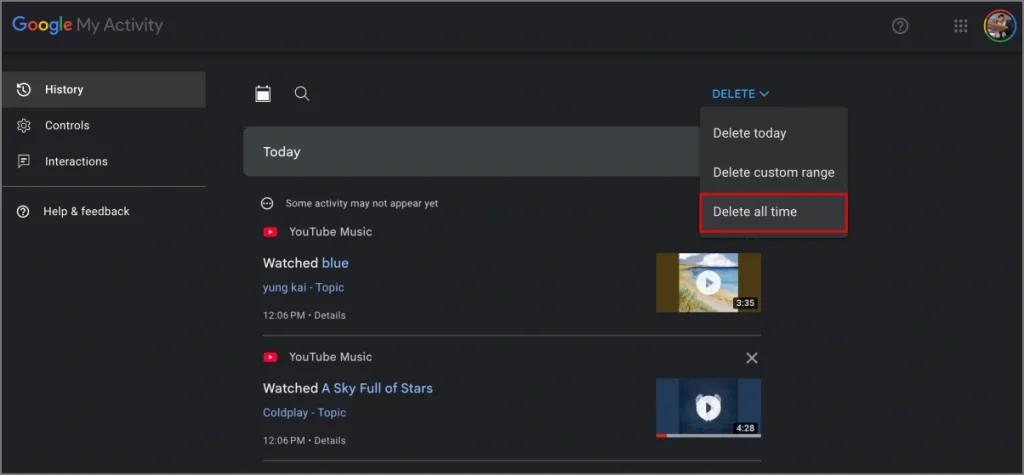The height and width of the screenshot is (475, 1024).
Task: Click the Help & feedback question icon
Action: click(23, 212)
